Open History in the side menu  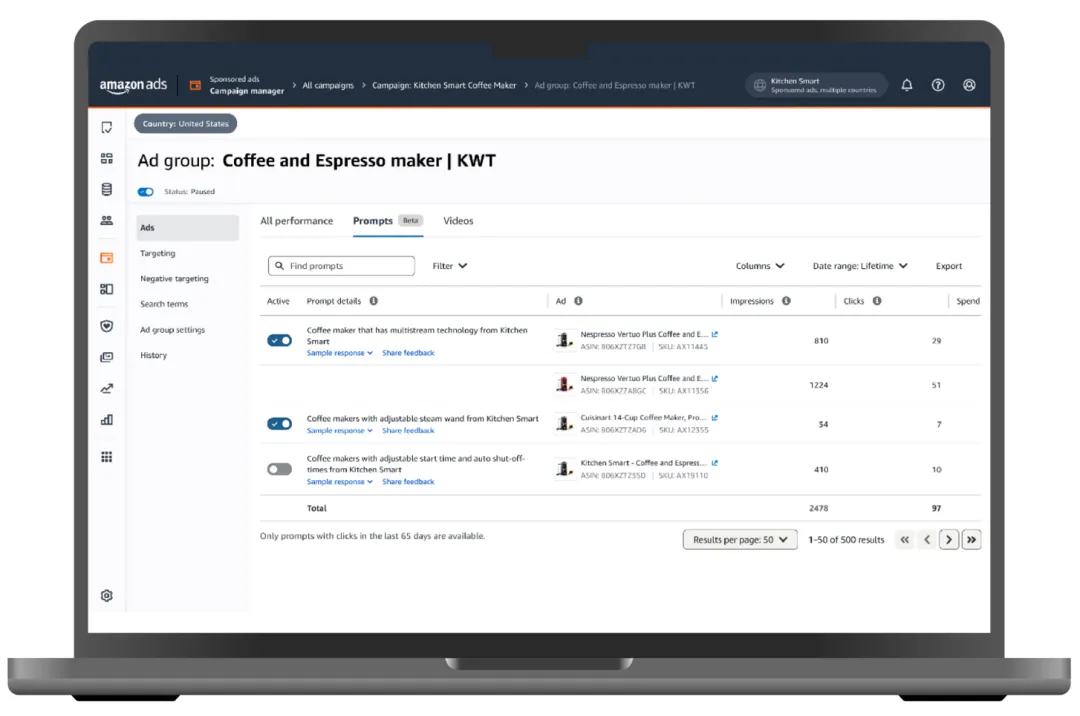point(154,355)
